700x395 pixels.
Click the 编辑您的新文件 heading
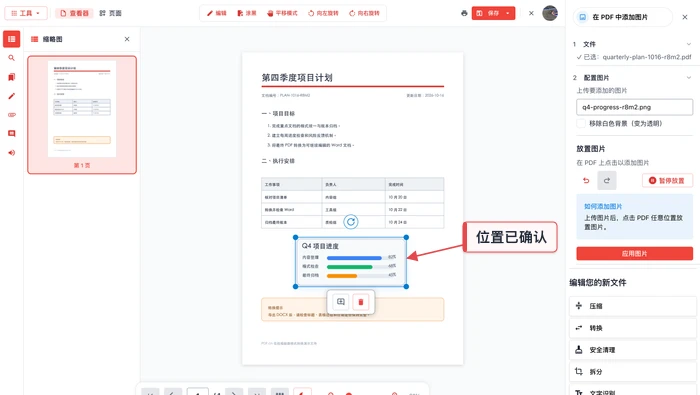click(x=598, y=283)
